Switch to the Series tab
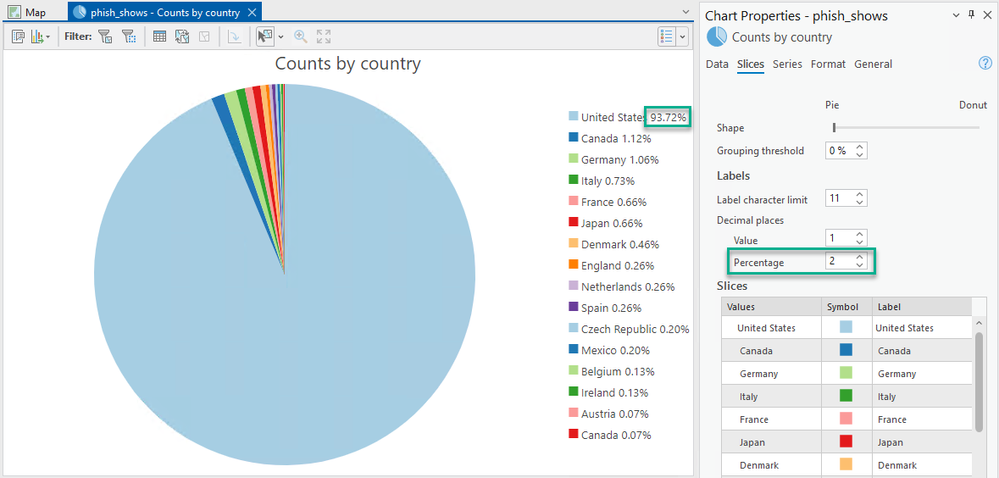This screenshot has width=999, height=478. [787, 64]
